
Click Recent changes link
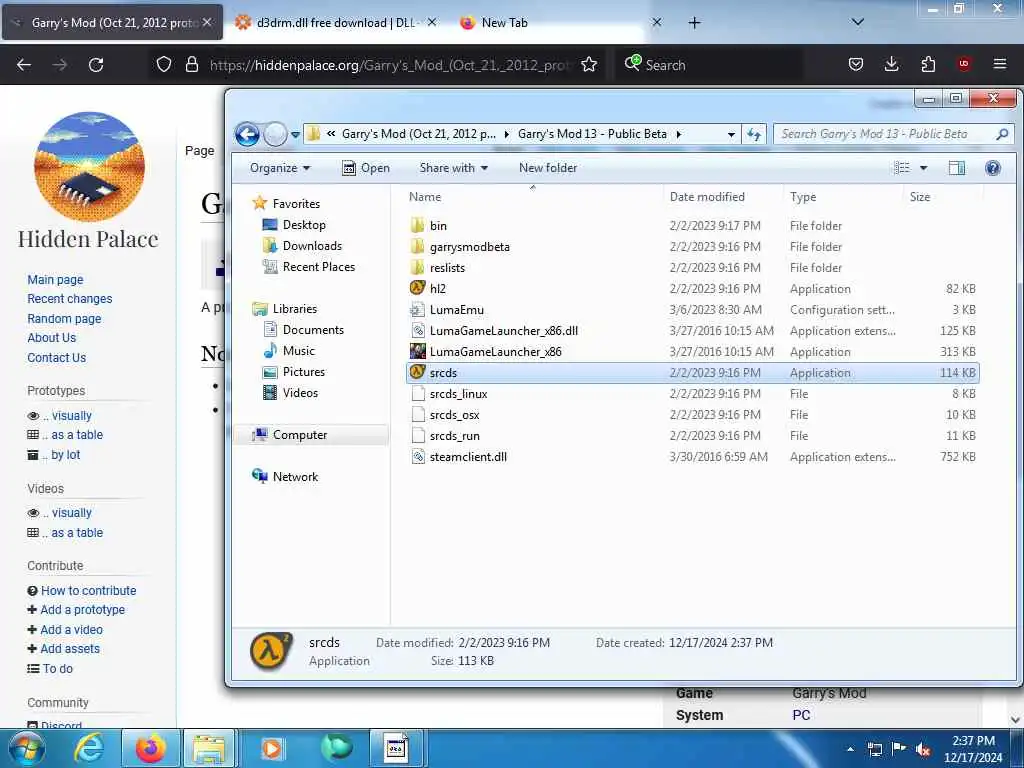(x=70, y=299)
